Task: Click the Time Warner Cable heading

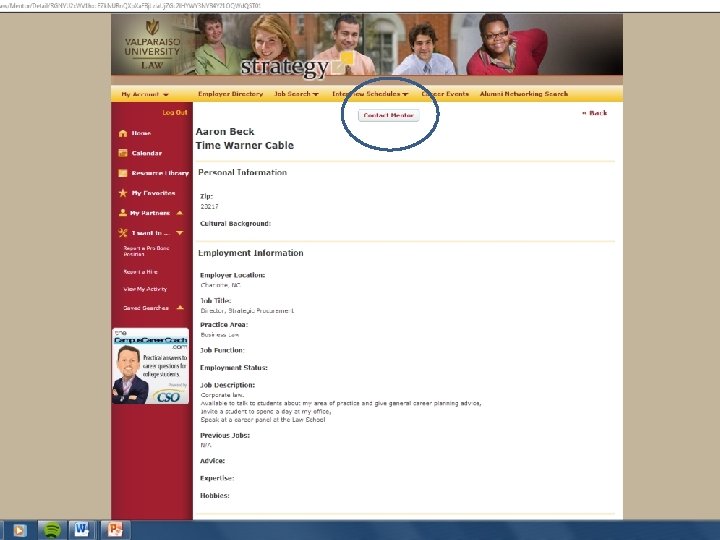Action: click(245, 145)
